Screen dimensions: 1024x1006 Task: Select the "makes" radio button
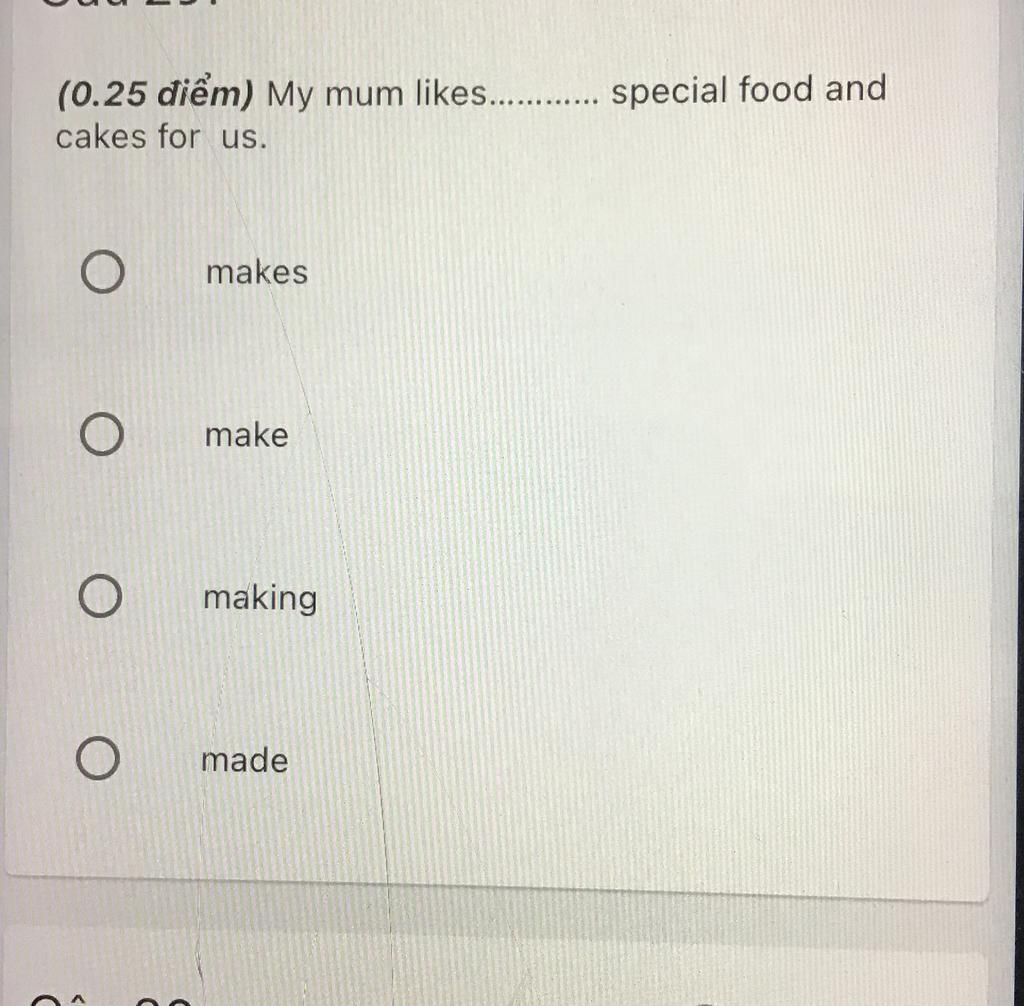[x=103, y=271]
